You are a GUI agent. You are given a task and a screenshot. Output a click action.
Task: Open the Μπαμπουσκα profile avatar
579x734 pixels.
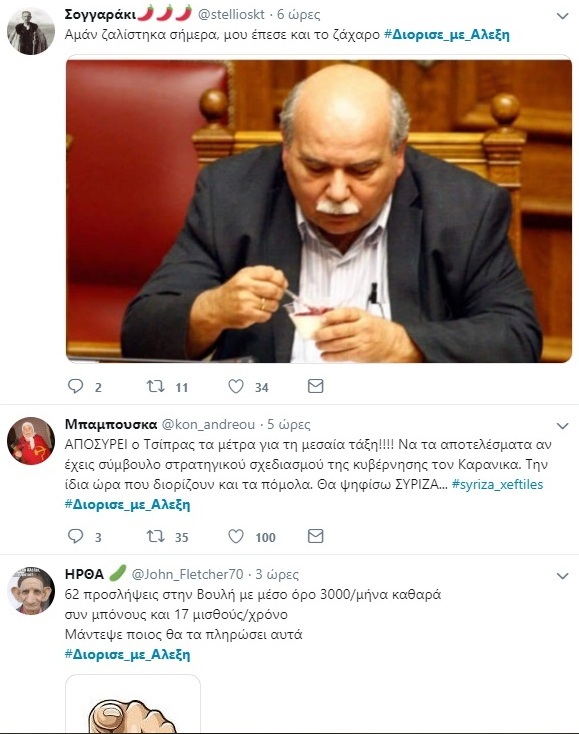[x=31, y=441]
